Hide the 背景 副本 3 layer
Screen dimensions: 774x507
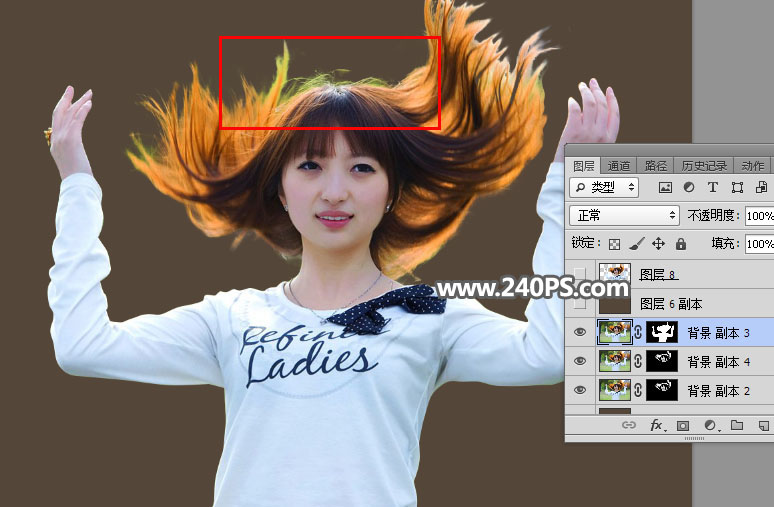[x=580, y=332]
